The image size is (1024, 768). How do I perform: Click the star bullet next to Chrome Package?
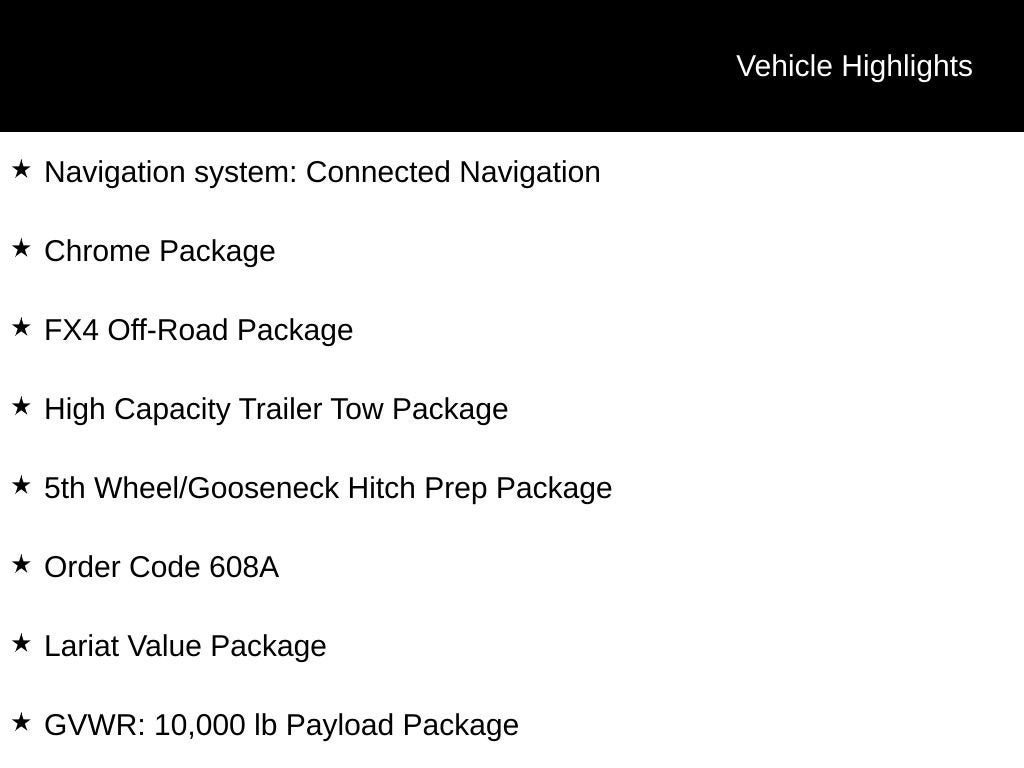(21, 249)
